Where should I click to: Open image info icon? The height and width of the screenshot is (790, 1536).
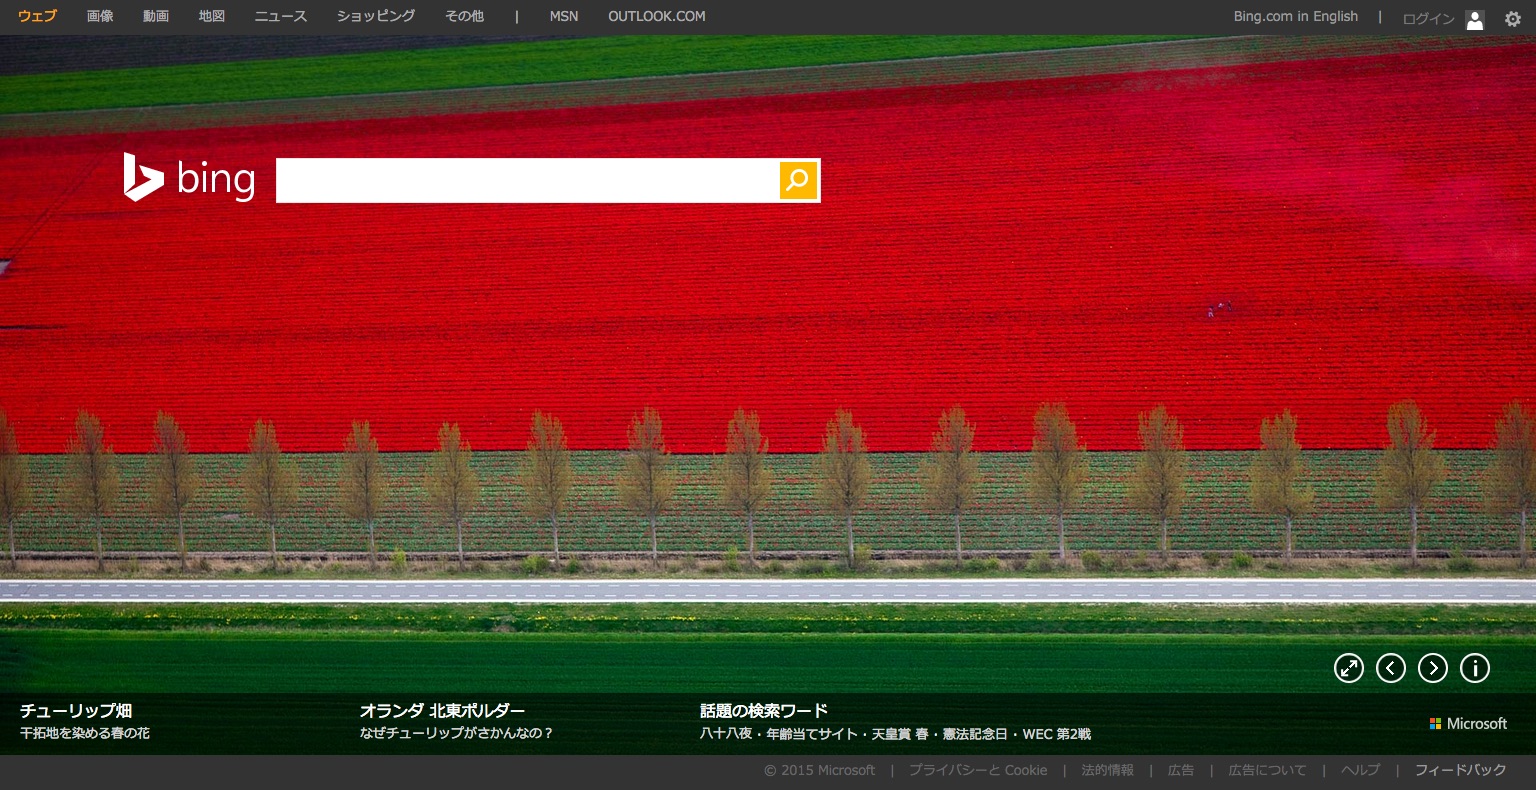[1474, 668]
